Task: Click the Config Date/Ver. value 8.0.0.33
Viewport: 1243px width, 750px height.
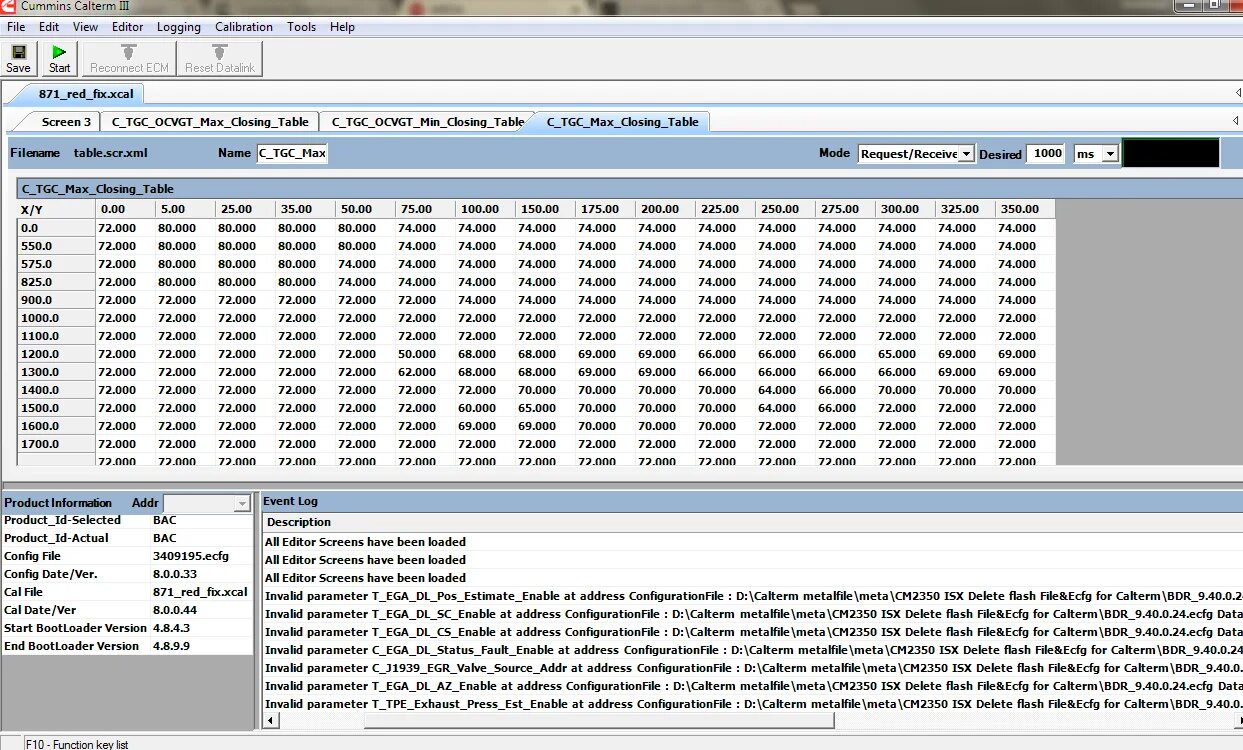Action: click(x=175, y=574)
